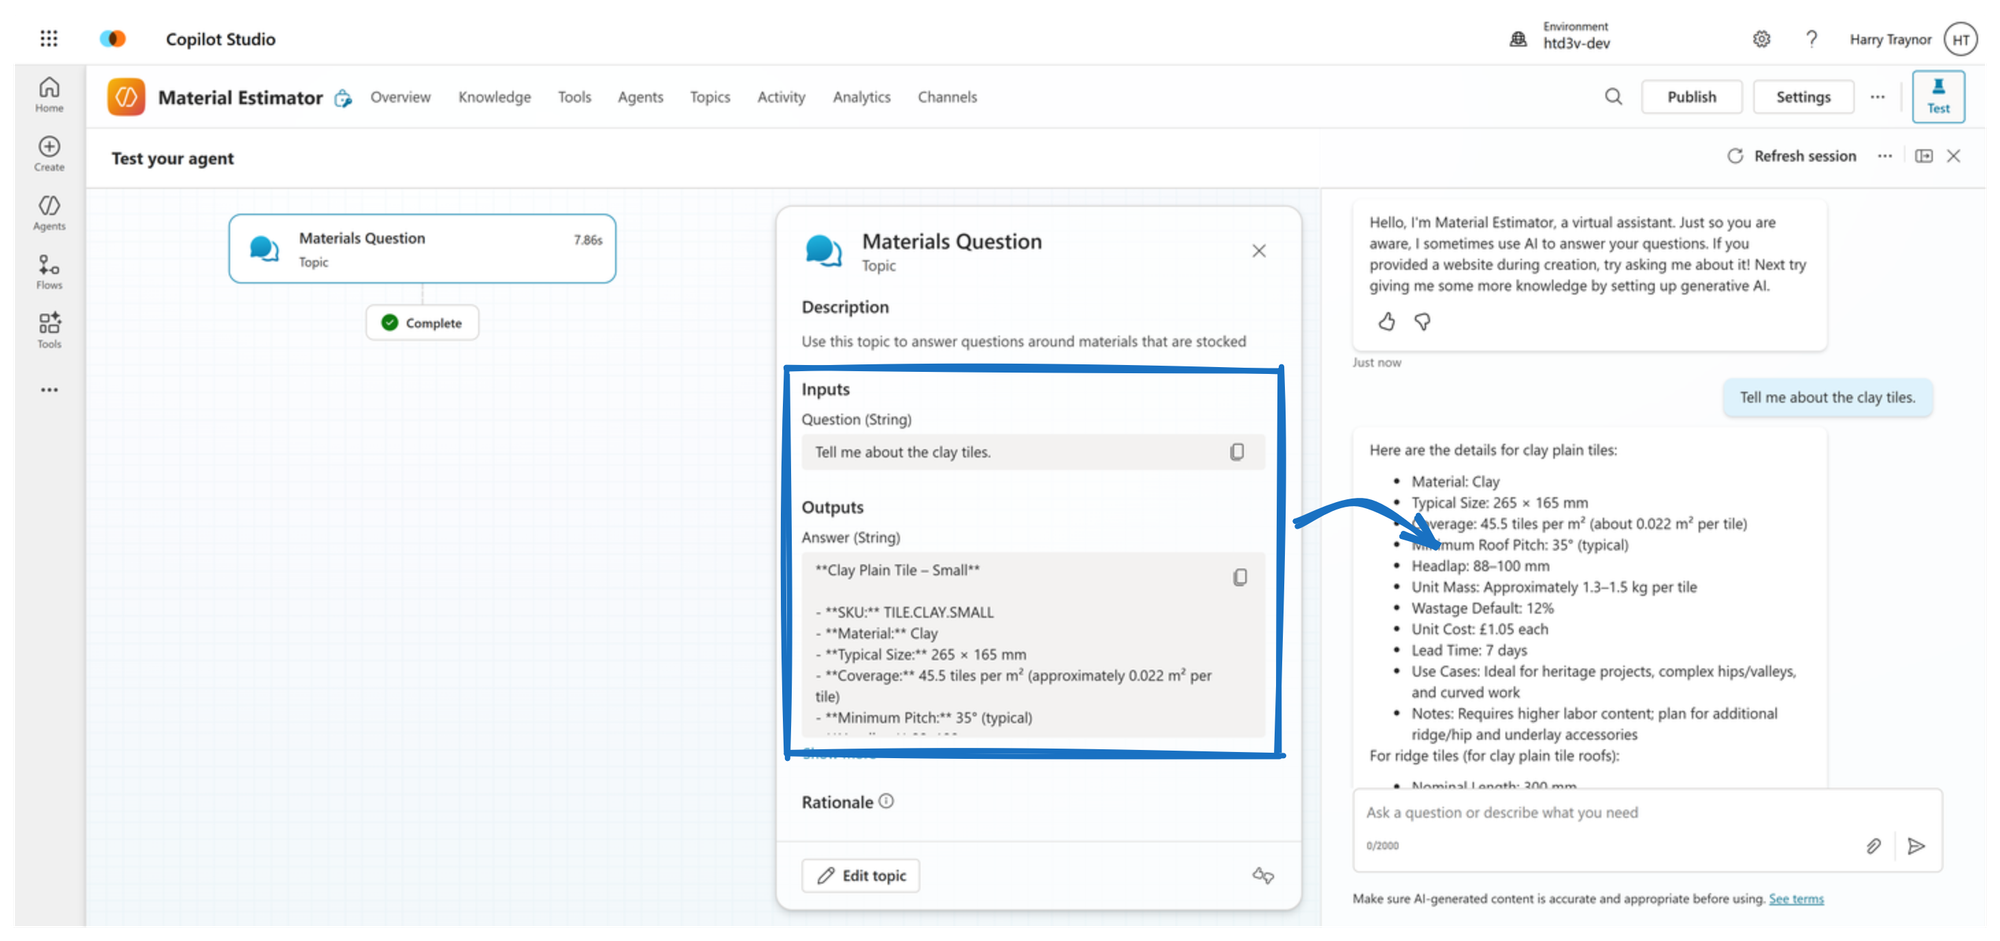Viewport: 2000px width, 941px height.
Task: Open Create in the left sidebar
Action: (x=49, y=154)
